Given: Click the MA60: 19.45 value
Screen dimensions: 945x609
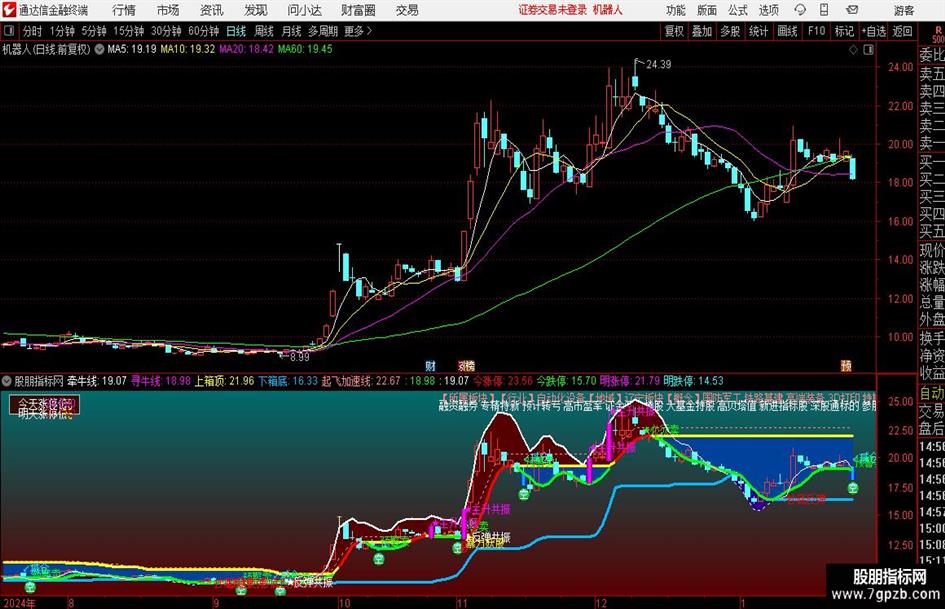Looking at the screenshot, I should click(305, 49).
